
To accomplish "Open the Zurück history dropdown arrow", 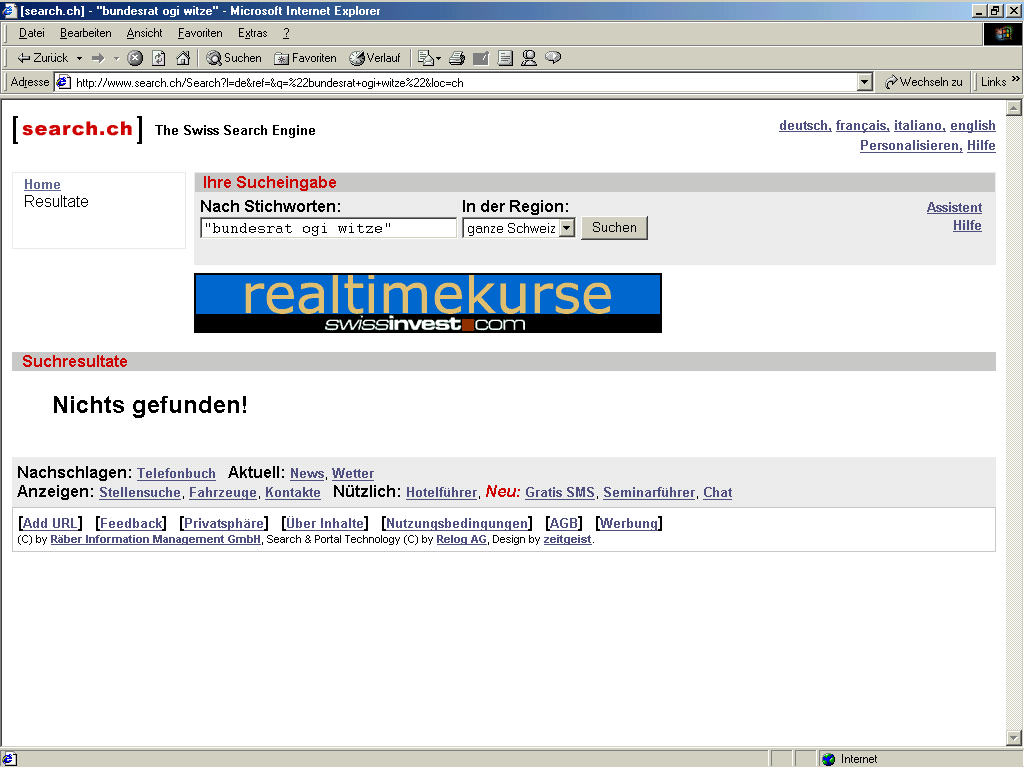I will pyautogui.click(x=79, y=58).
